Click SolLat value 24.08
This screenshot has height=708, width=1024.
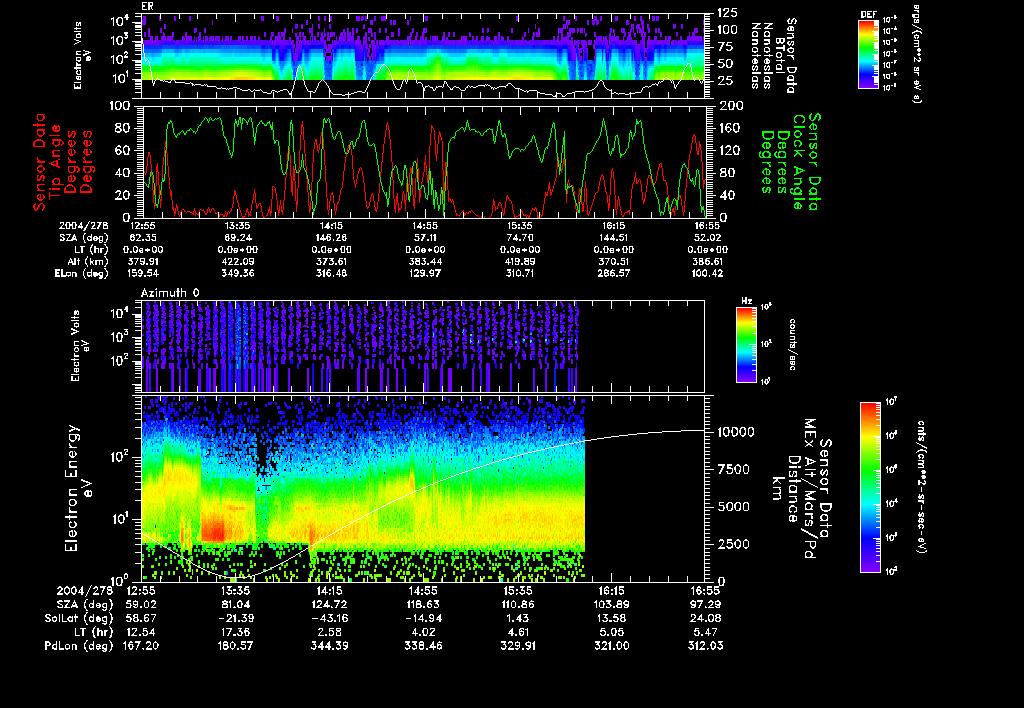(705, 619)
